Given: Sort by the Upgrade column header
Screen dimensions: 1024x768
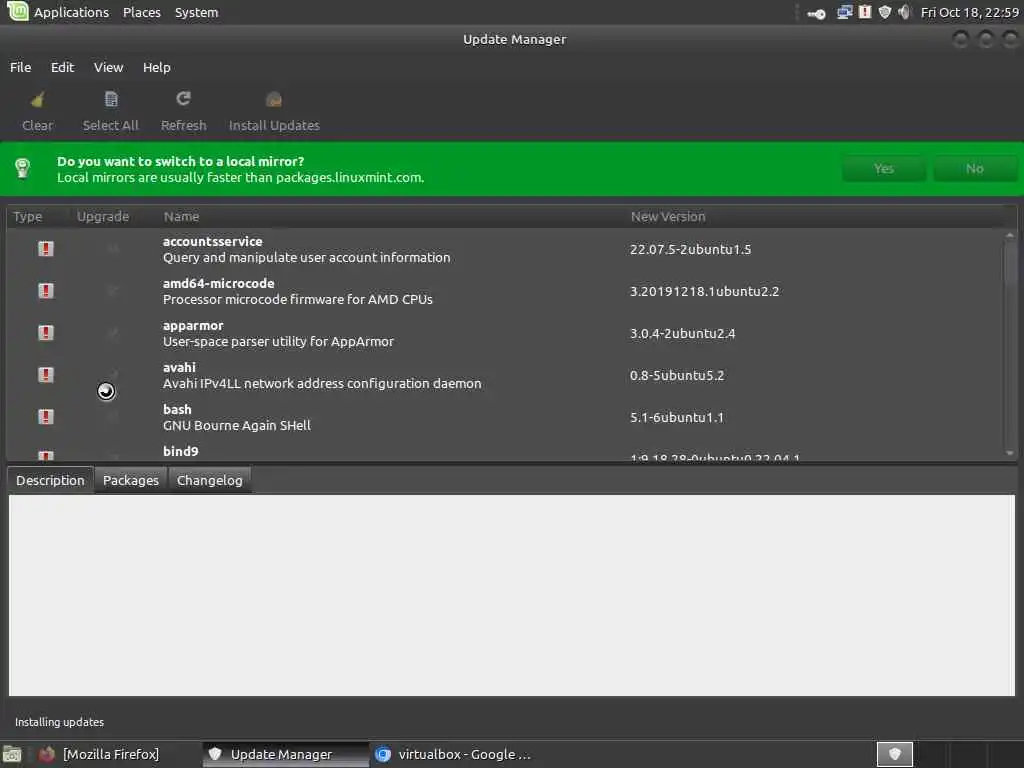Looking at the screenshot, I should (103, 216).
